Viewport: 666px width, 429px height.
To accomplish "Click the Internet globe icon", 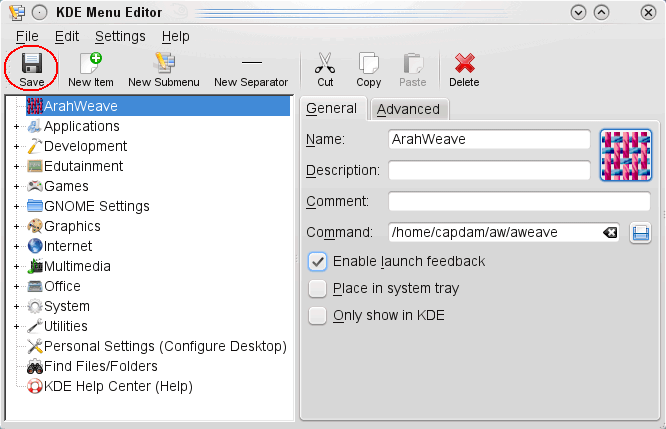I will pyautogui.click(x=35, y=246).
